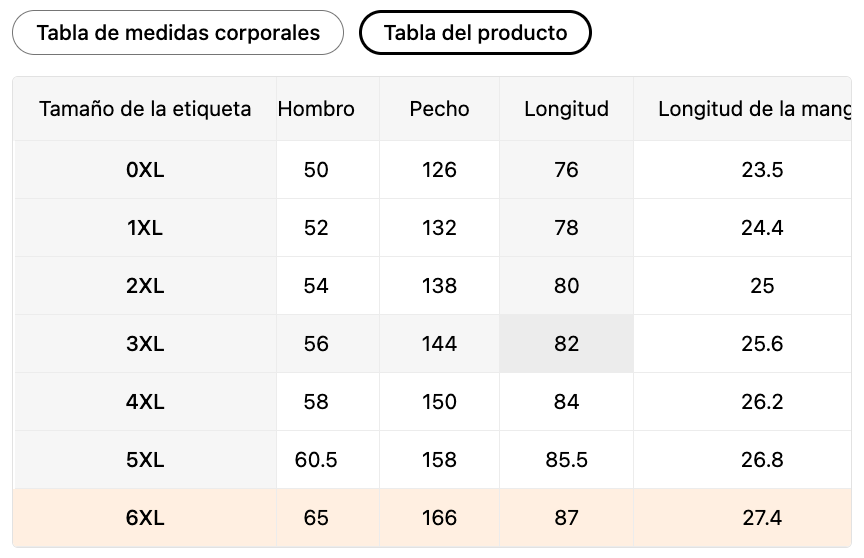Select the highlighted 6XL size row label
The width and height of the screenshot is (864, 558).
click(145, 518)
